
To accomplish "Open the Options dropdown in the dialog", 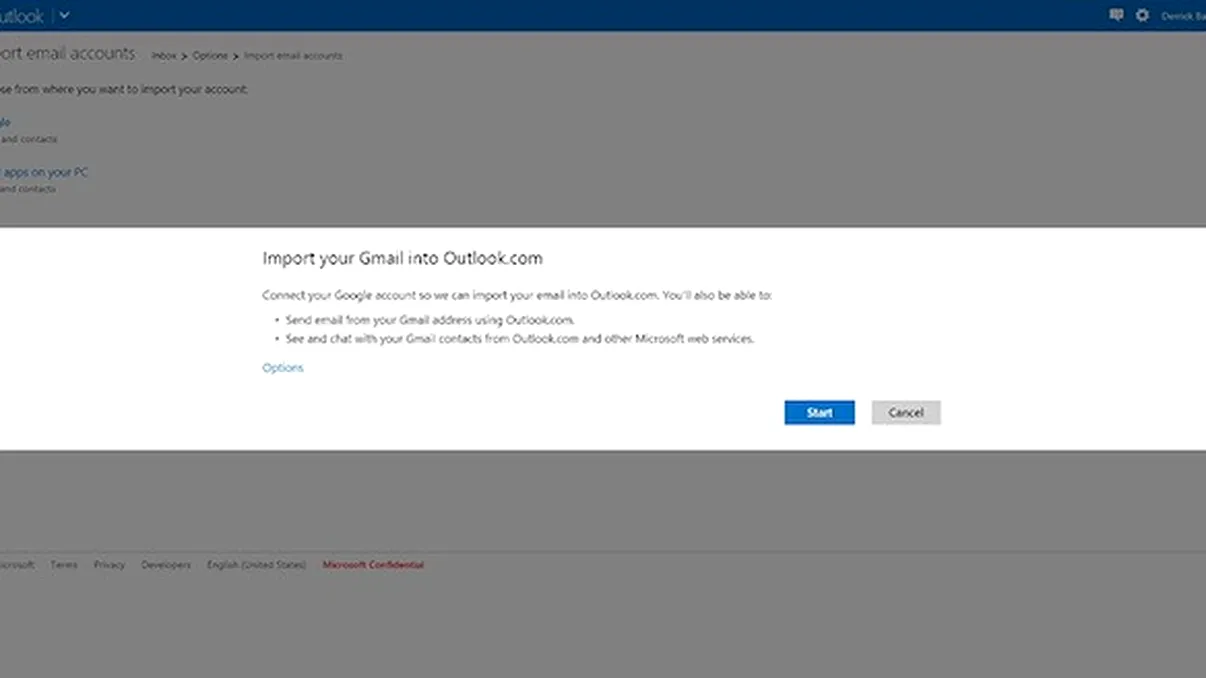I will (282, 367).
